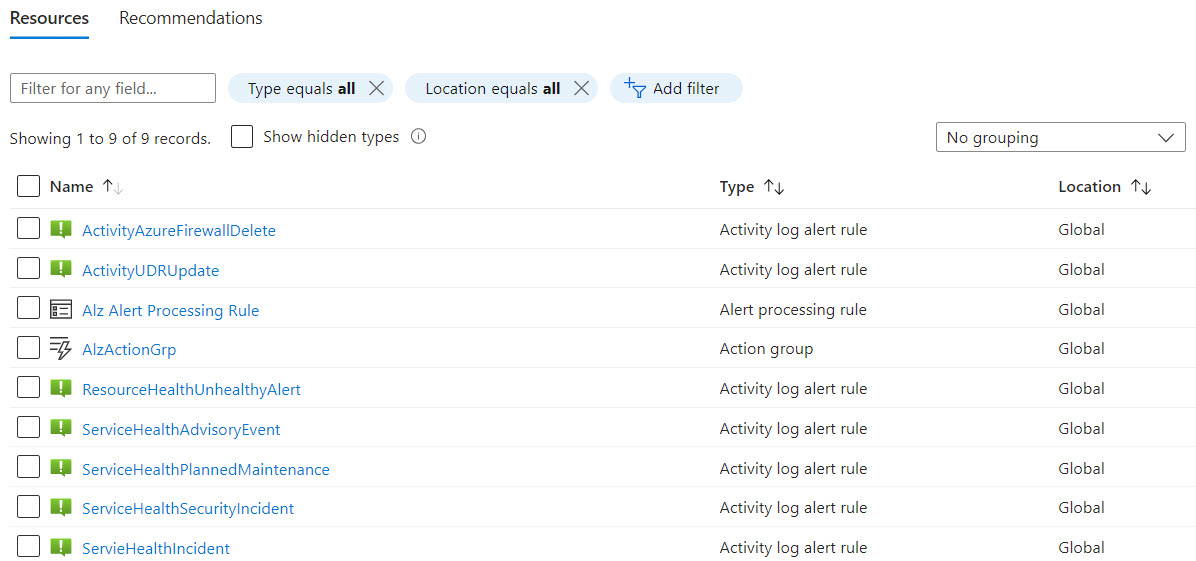Switch to the Recommendations tab

point(191,18)
